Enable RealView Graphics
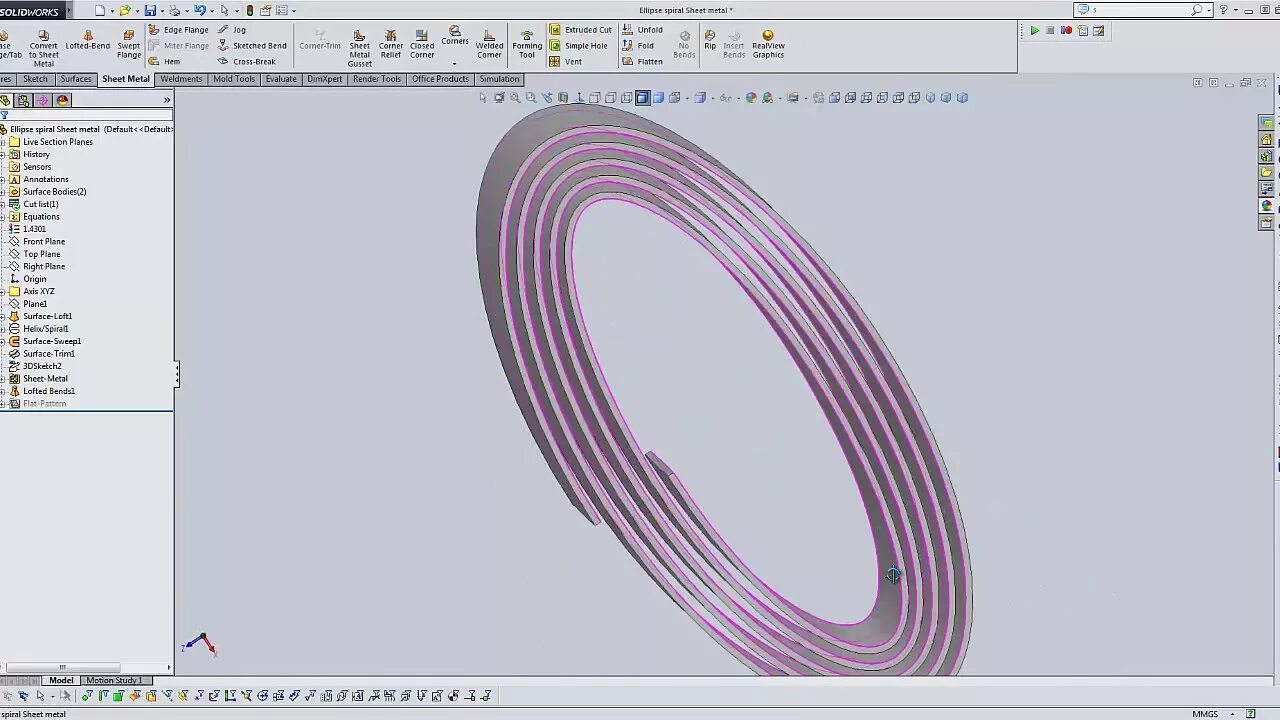This screenshot has height=720, width=1280. [767, 45]
